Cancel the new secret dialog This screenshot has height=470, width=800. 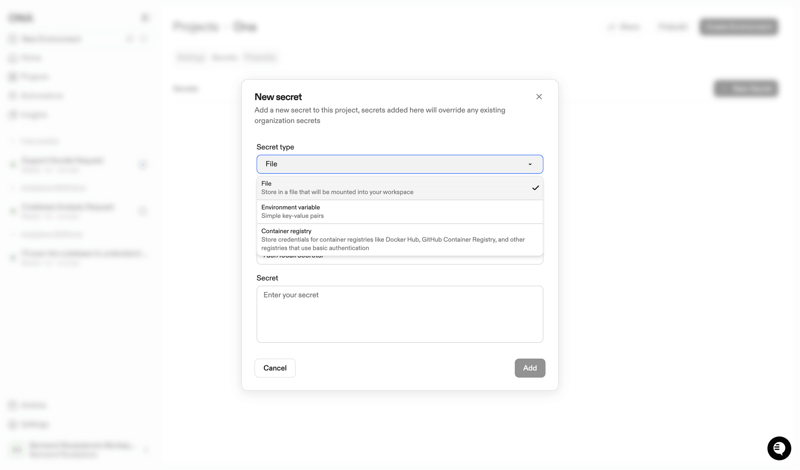(x=274, y=368)
